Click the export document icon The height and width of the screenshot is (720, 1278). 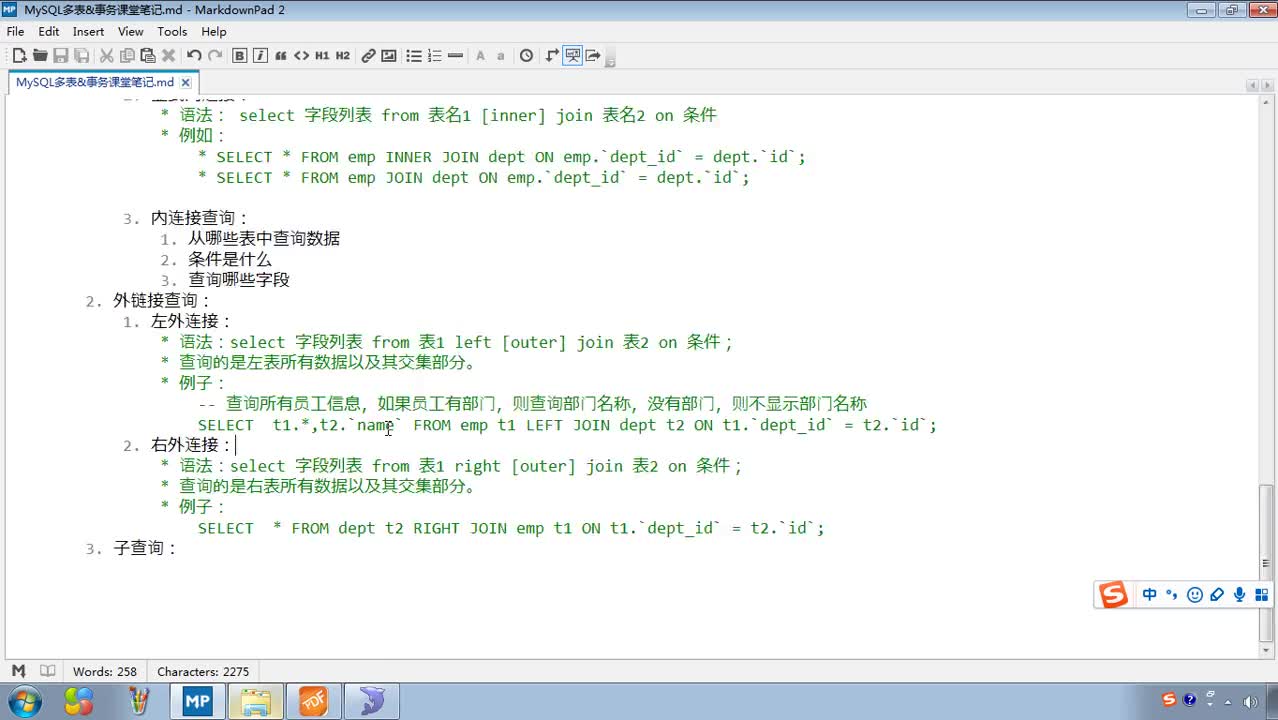[x=593, y=56]
